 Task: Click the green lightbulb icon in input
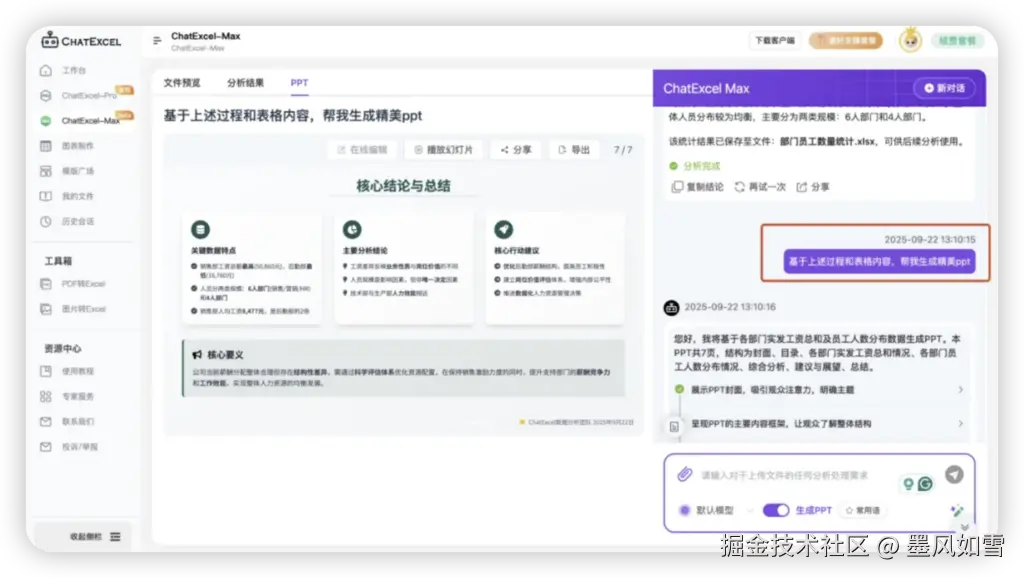point(908,484)
